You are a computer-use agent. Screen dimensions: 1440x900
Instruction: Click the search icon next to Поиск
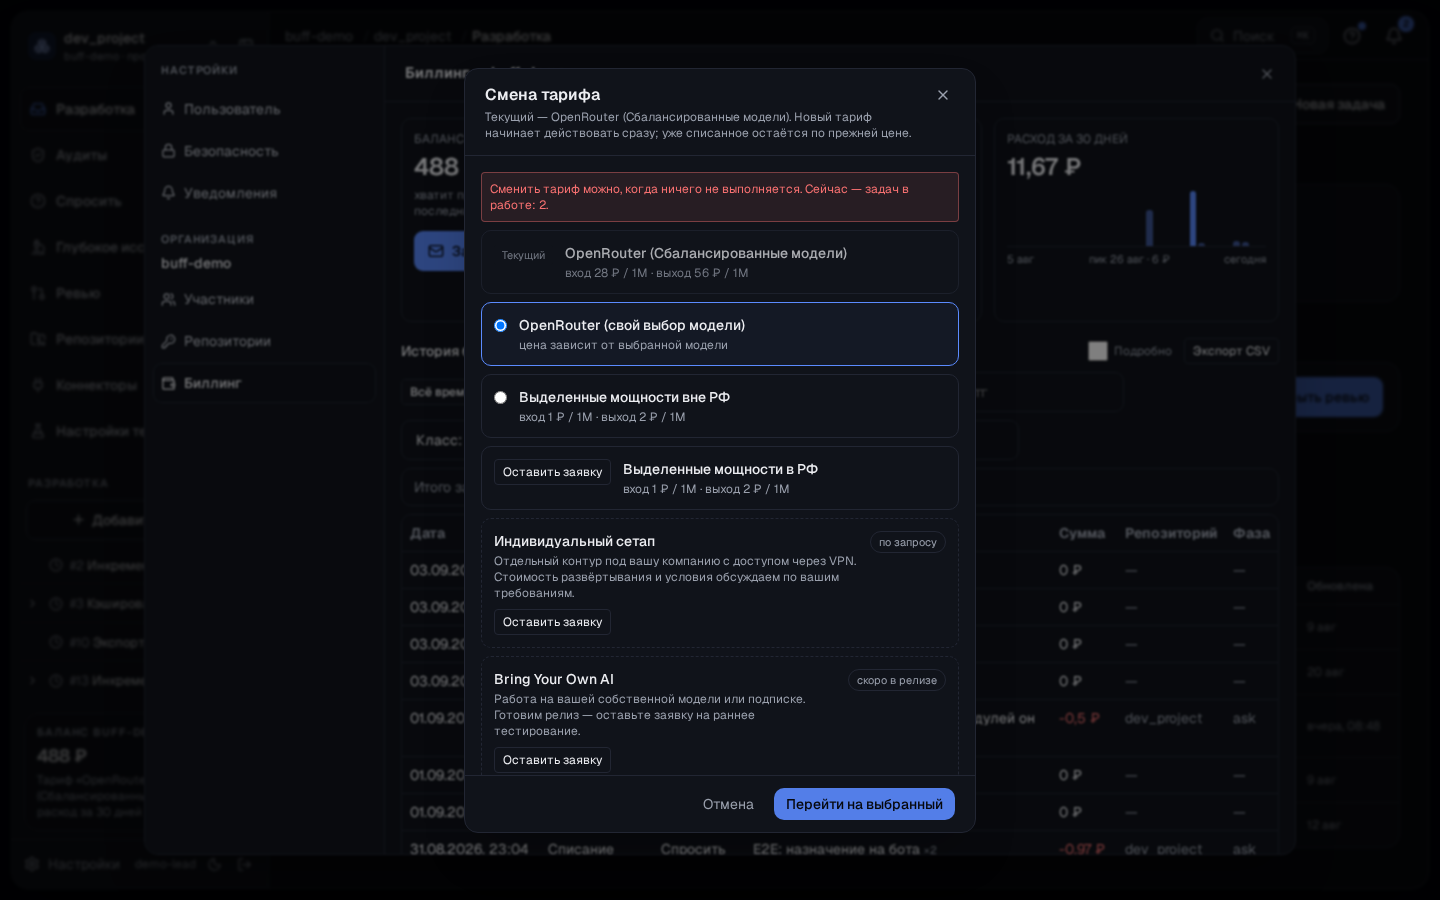pos(1217,36)
